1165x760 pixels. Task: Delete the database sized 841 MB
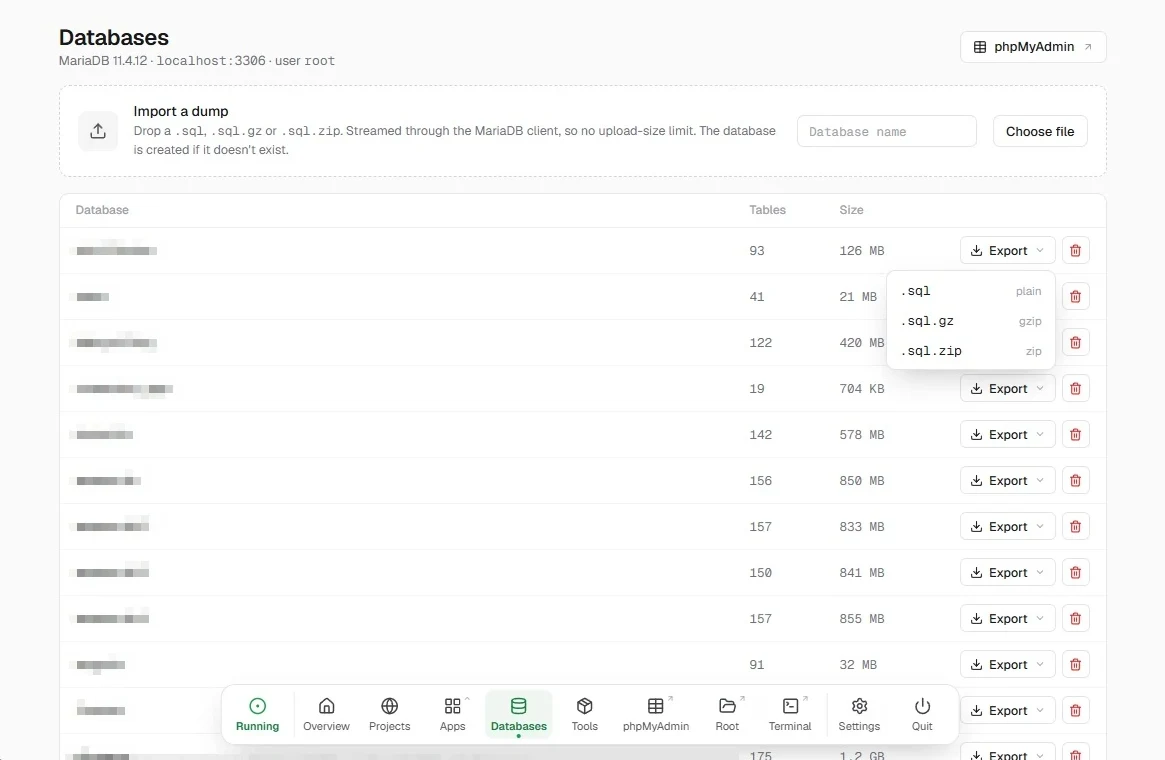(x=1075, y=573)
